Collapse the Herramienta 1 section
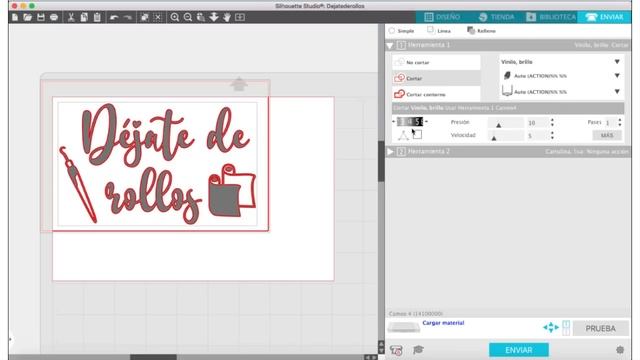Screen dimensions: 640x360 [x=390, y=46]
